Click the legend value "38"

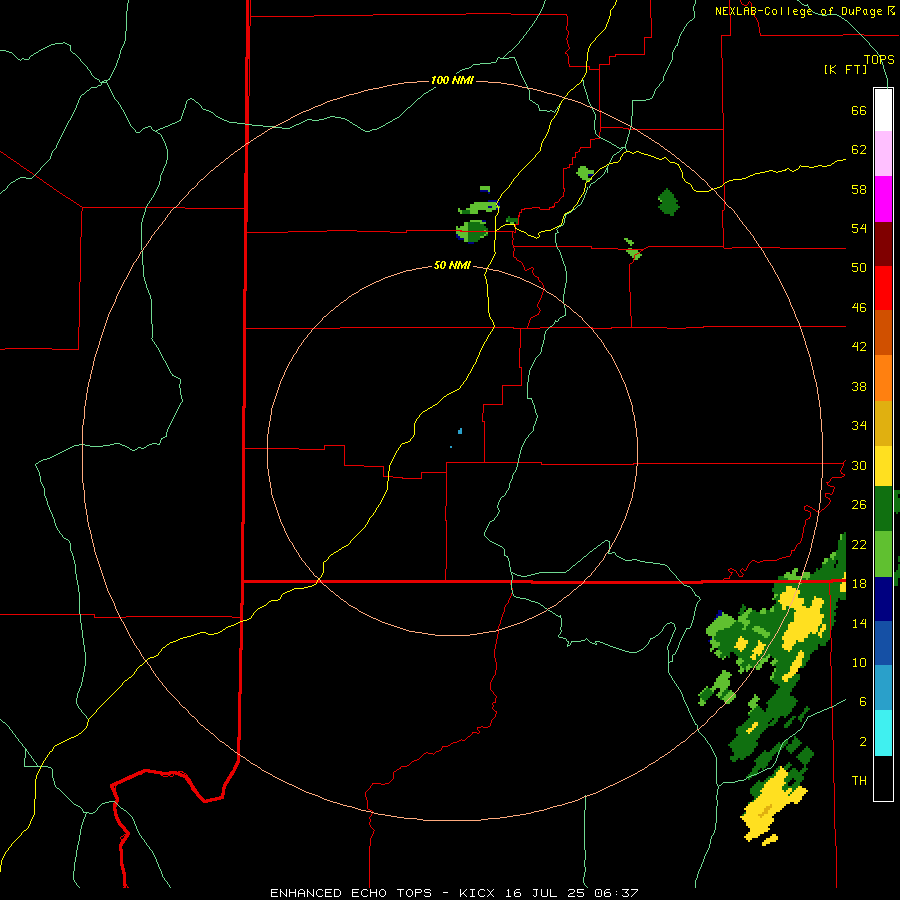[x=859, y=386]
